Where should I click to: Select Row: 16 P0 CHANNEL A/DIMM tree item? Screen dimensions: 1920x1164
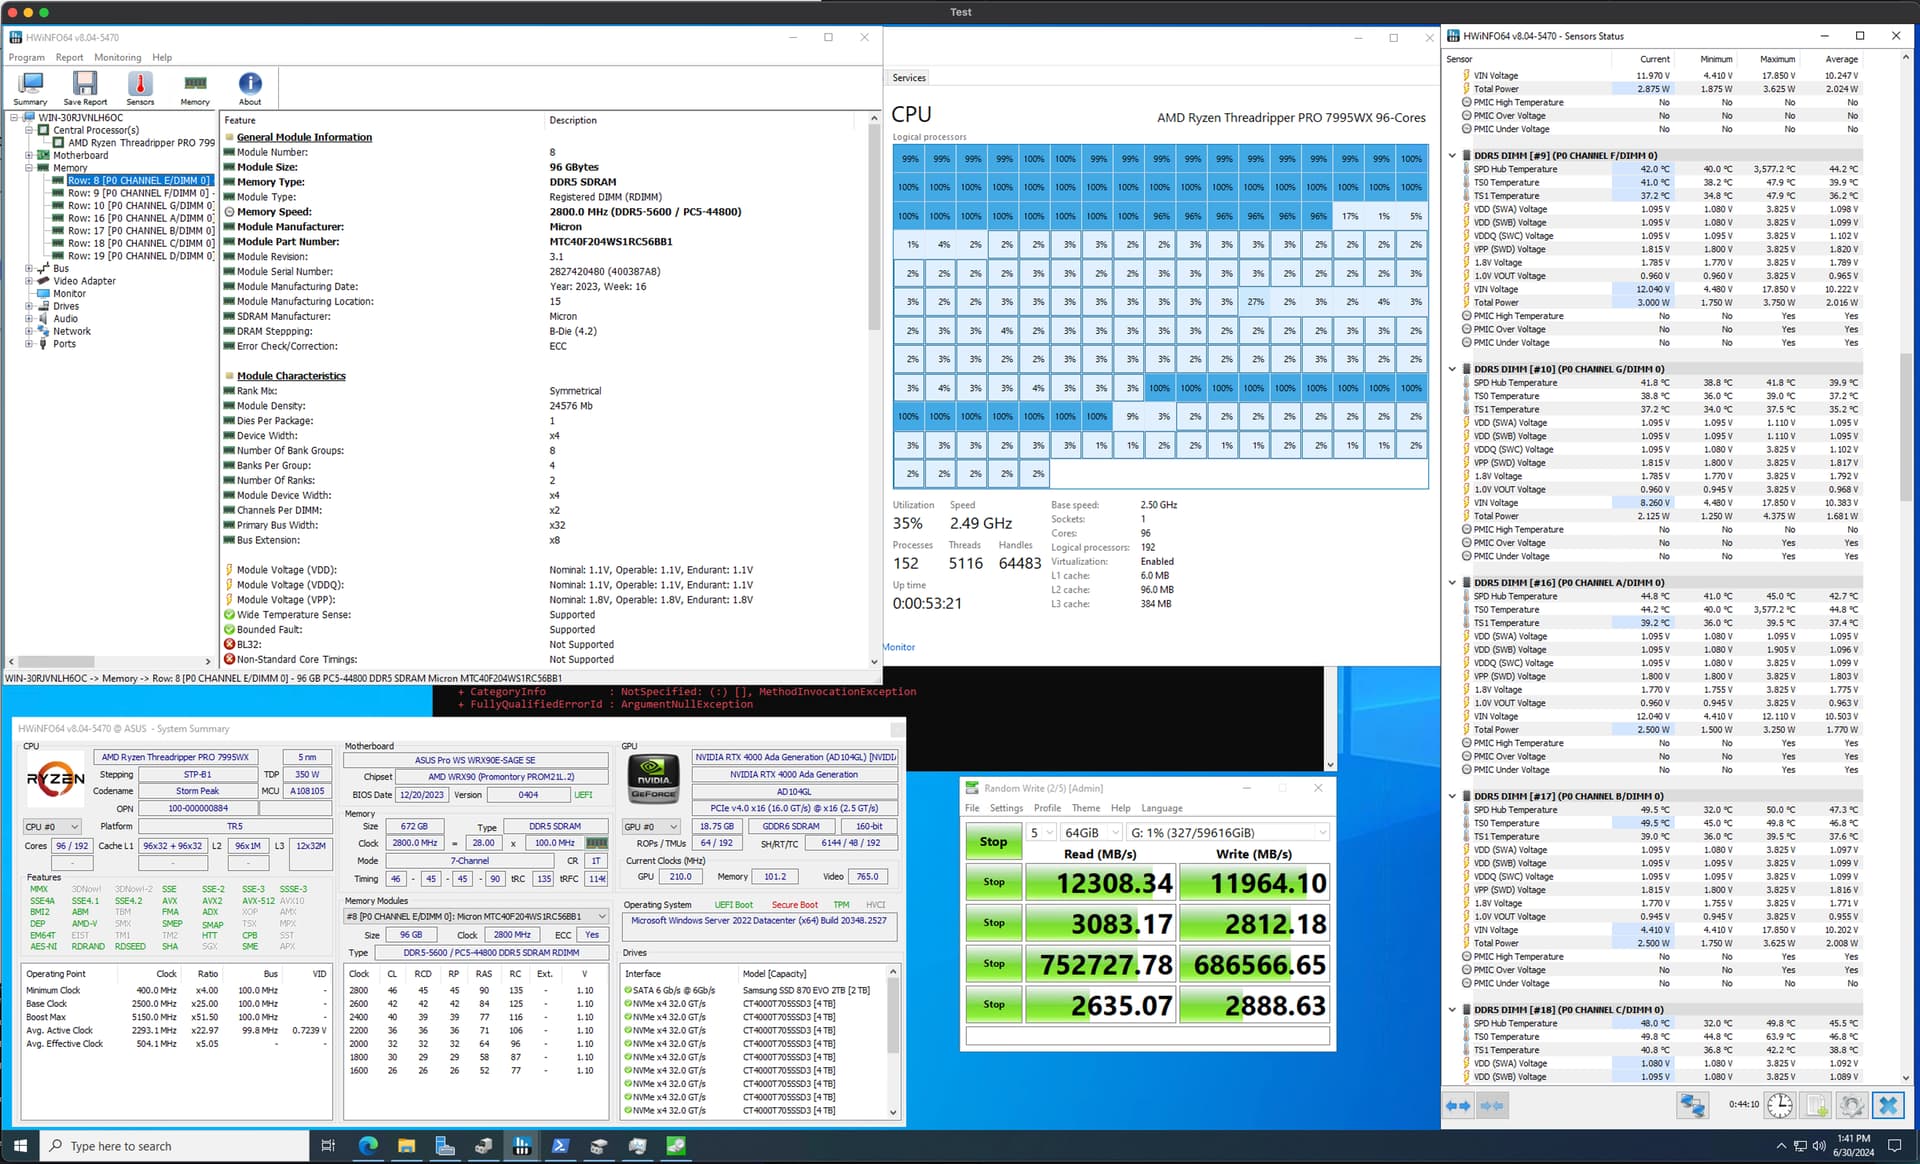coord(140,218)
